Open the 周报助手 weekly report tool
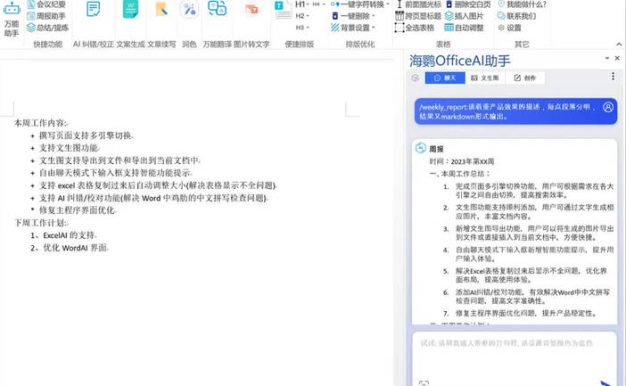This screenshot has height=386, width=626. (x=46, y=16)
